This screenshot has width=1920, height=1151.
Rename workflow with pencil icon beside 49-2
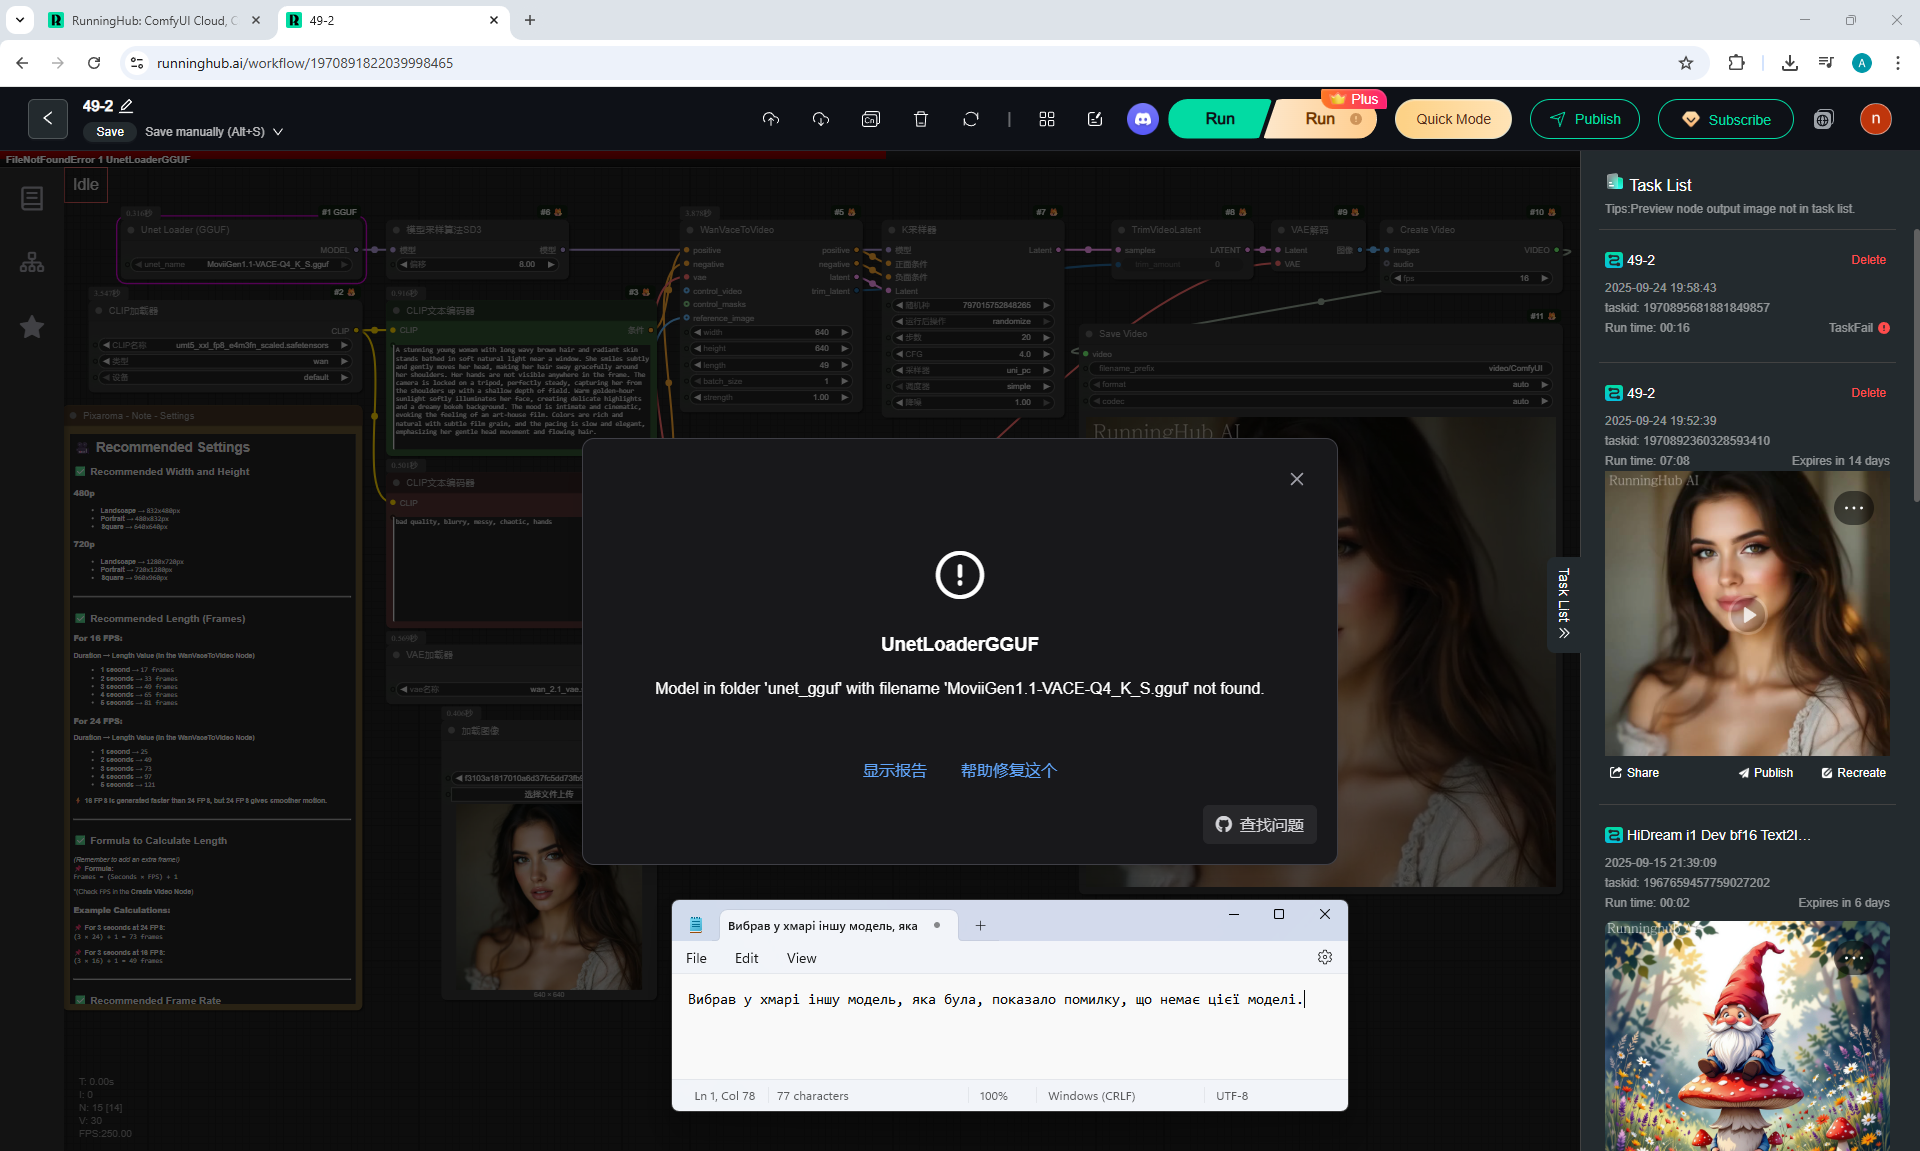pos(127,106)
